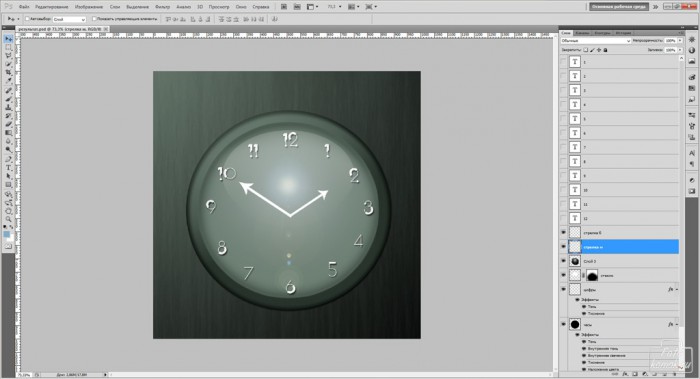Hide the Слой 3 layer

(563, 261)
